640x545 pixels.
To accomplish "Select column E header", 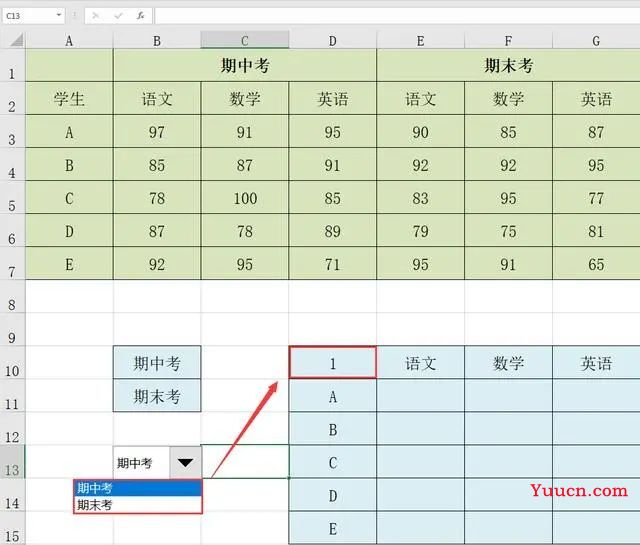I will pos(420,41).
